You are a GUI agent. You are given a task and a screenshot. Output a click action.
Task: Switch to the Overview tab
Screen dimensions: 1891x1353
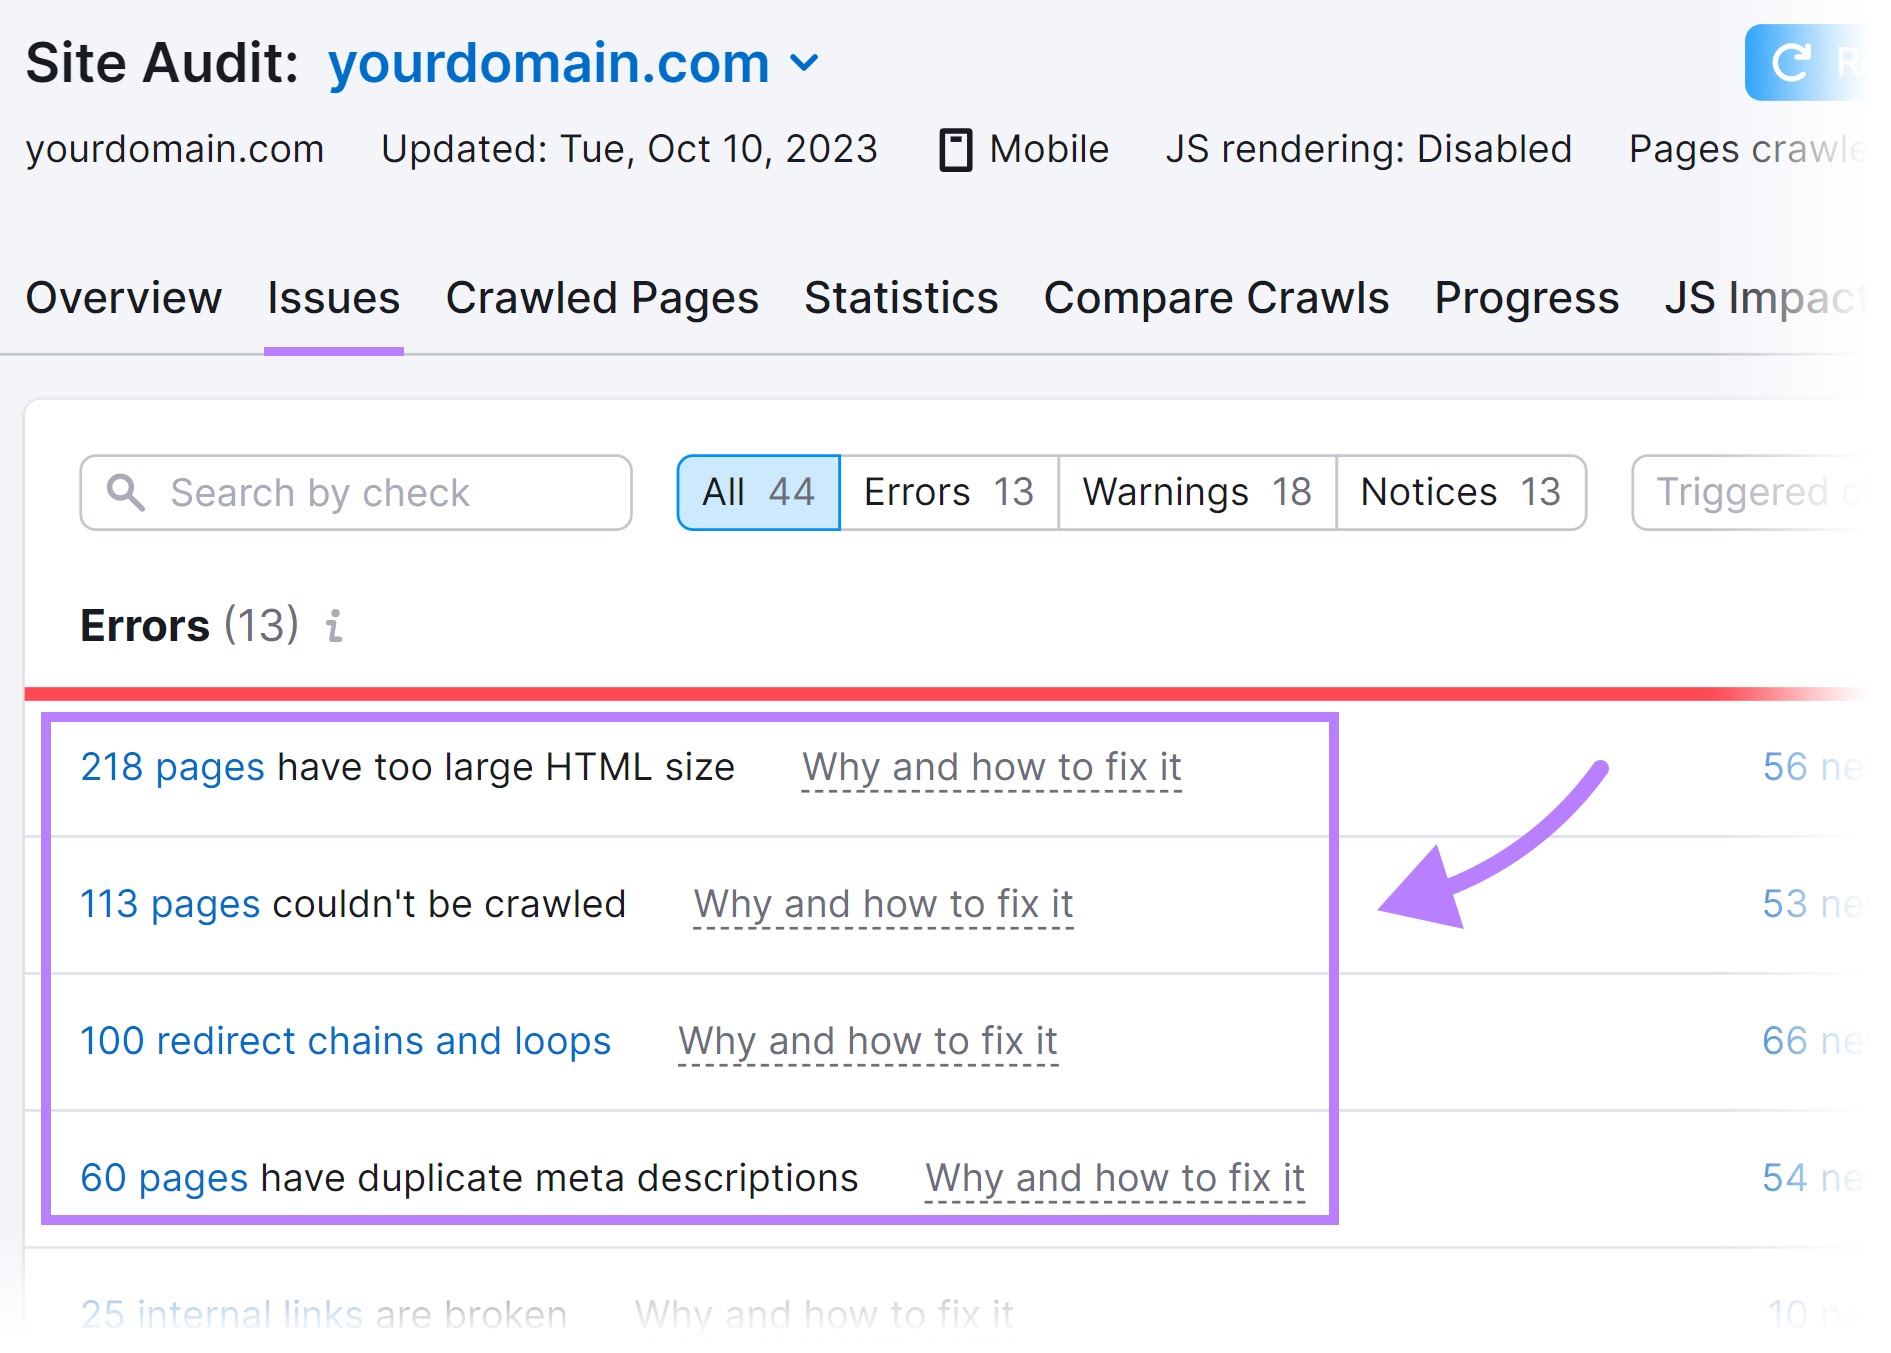coord(124,297)
